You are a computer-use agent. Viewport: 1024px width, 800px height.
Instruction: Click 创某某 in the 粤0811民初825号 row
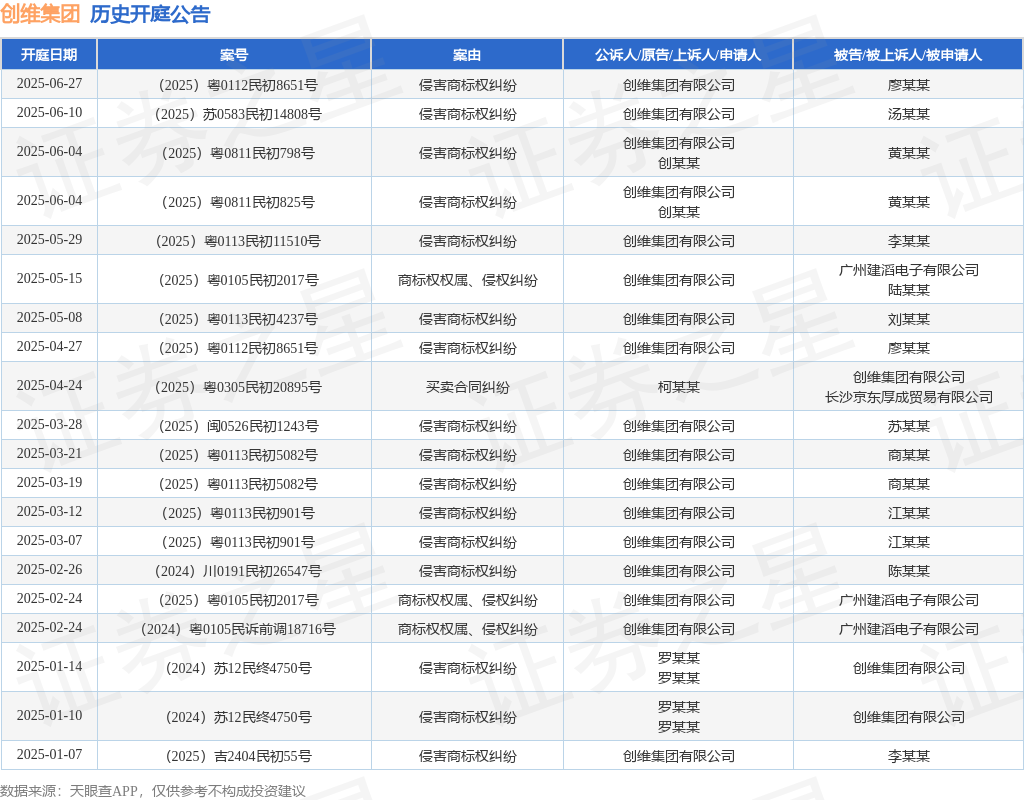pyautogui.click(x=679, y=212)
